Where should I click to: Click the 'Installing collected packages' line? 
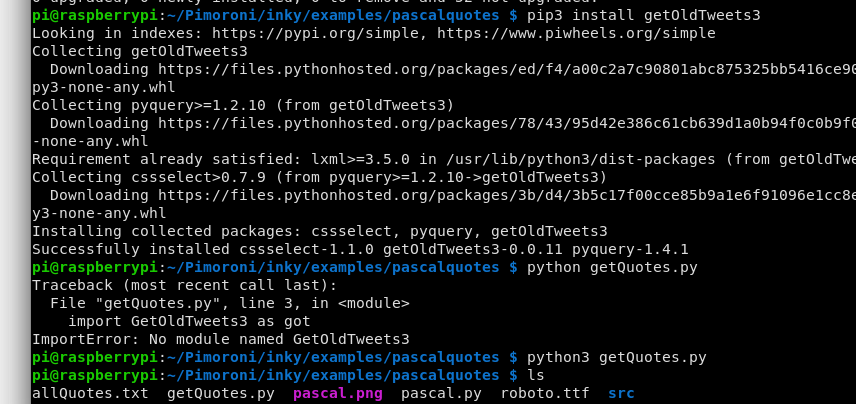[319, 231]
